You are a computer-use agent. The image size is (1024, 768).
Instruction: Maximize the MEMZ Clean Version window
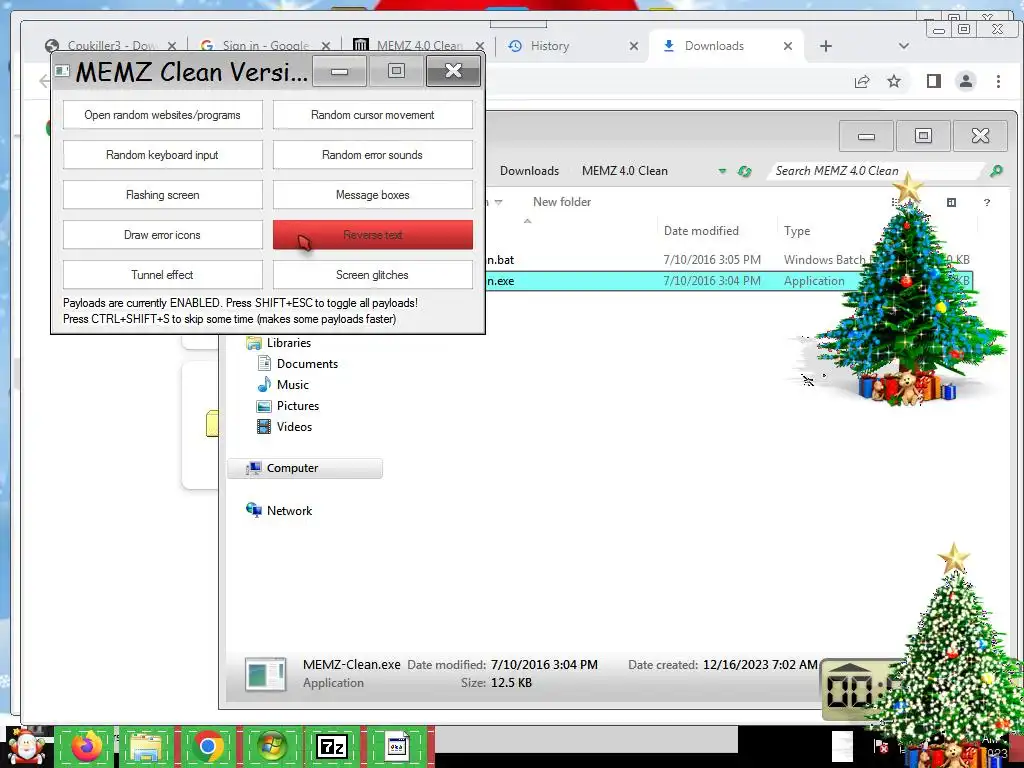396,71
